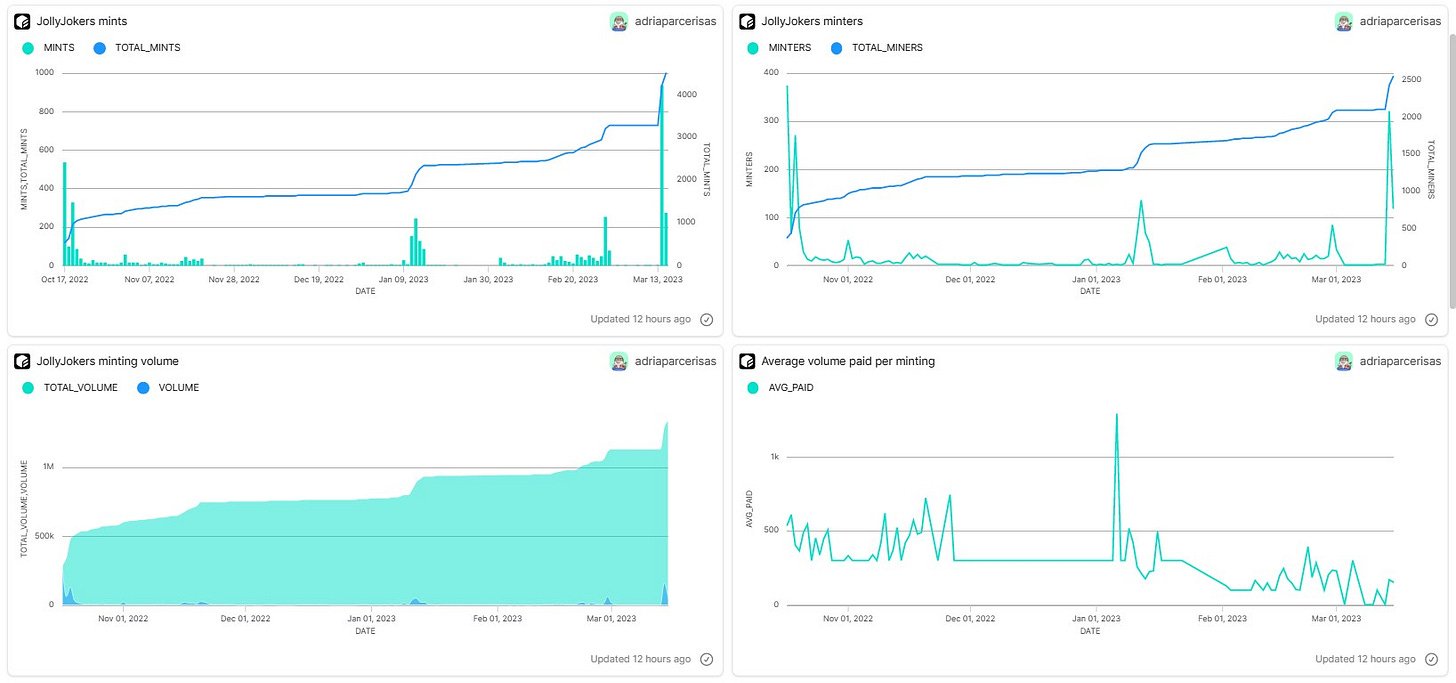This screenshot has height=683, width=1456.
Task: Click adriaparcerisas avatar on Average volume paid card
Action: point(1344,361)
